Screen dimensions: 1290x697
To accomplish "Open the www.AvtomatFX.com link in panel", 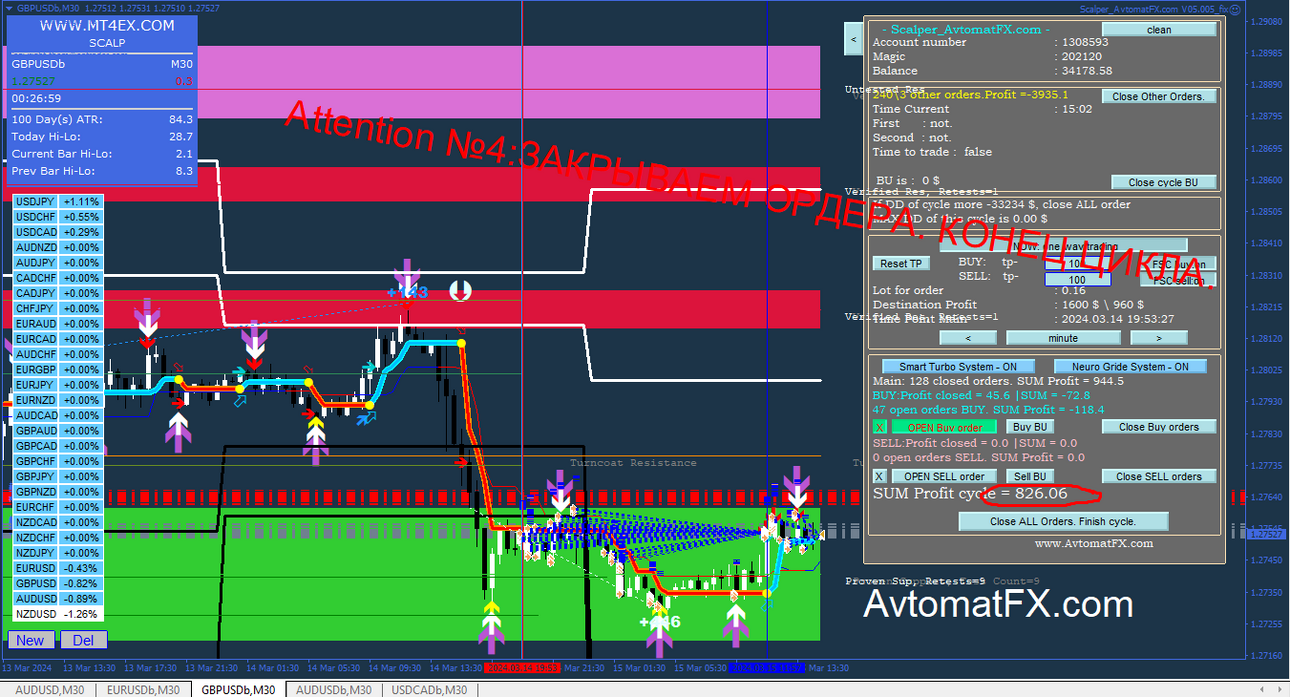I will click(x=1093, y=544).
